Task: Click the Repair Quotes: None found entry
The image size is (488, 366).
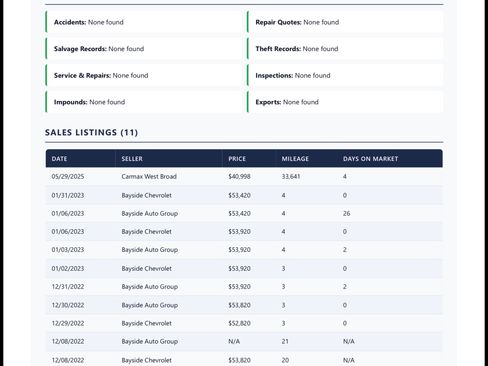Action: tap(345, 22)
